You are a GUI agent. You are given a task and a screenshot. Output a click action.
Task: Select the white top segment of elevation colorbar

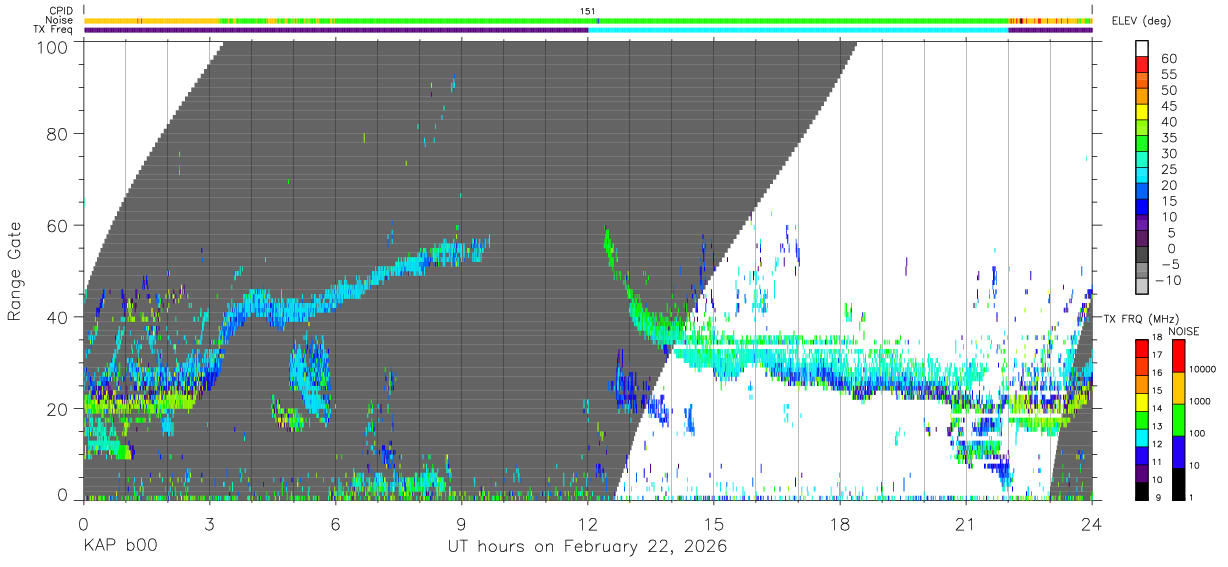[x=1142, y=50]
